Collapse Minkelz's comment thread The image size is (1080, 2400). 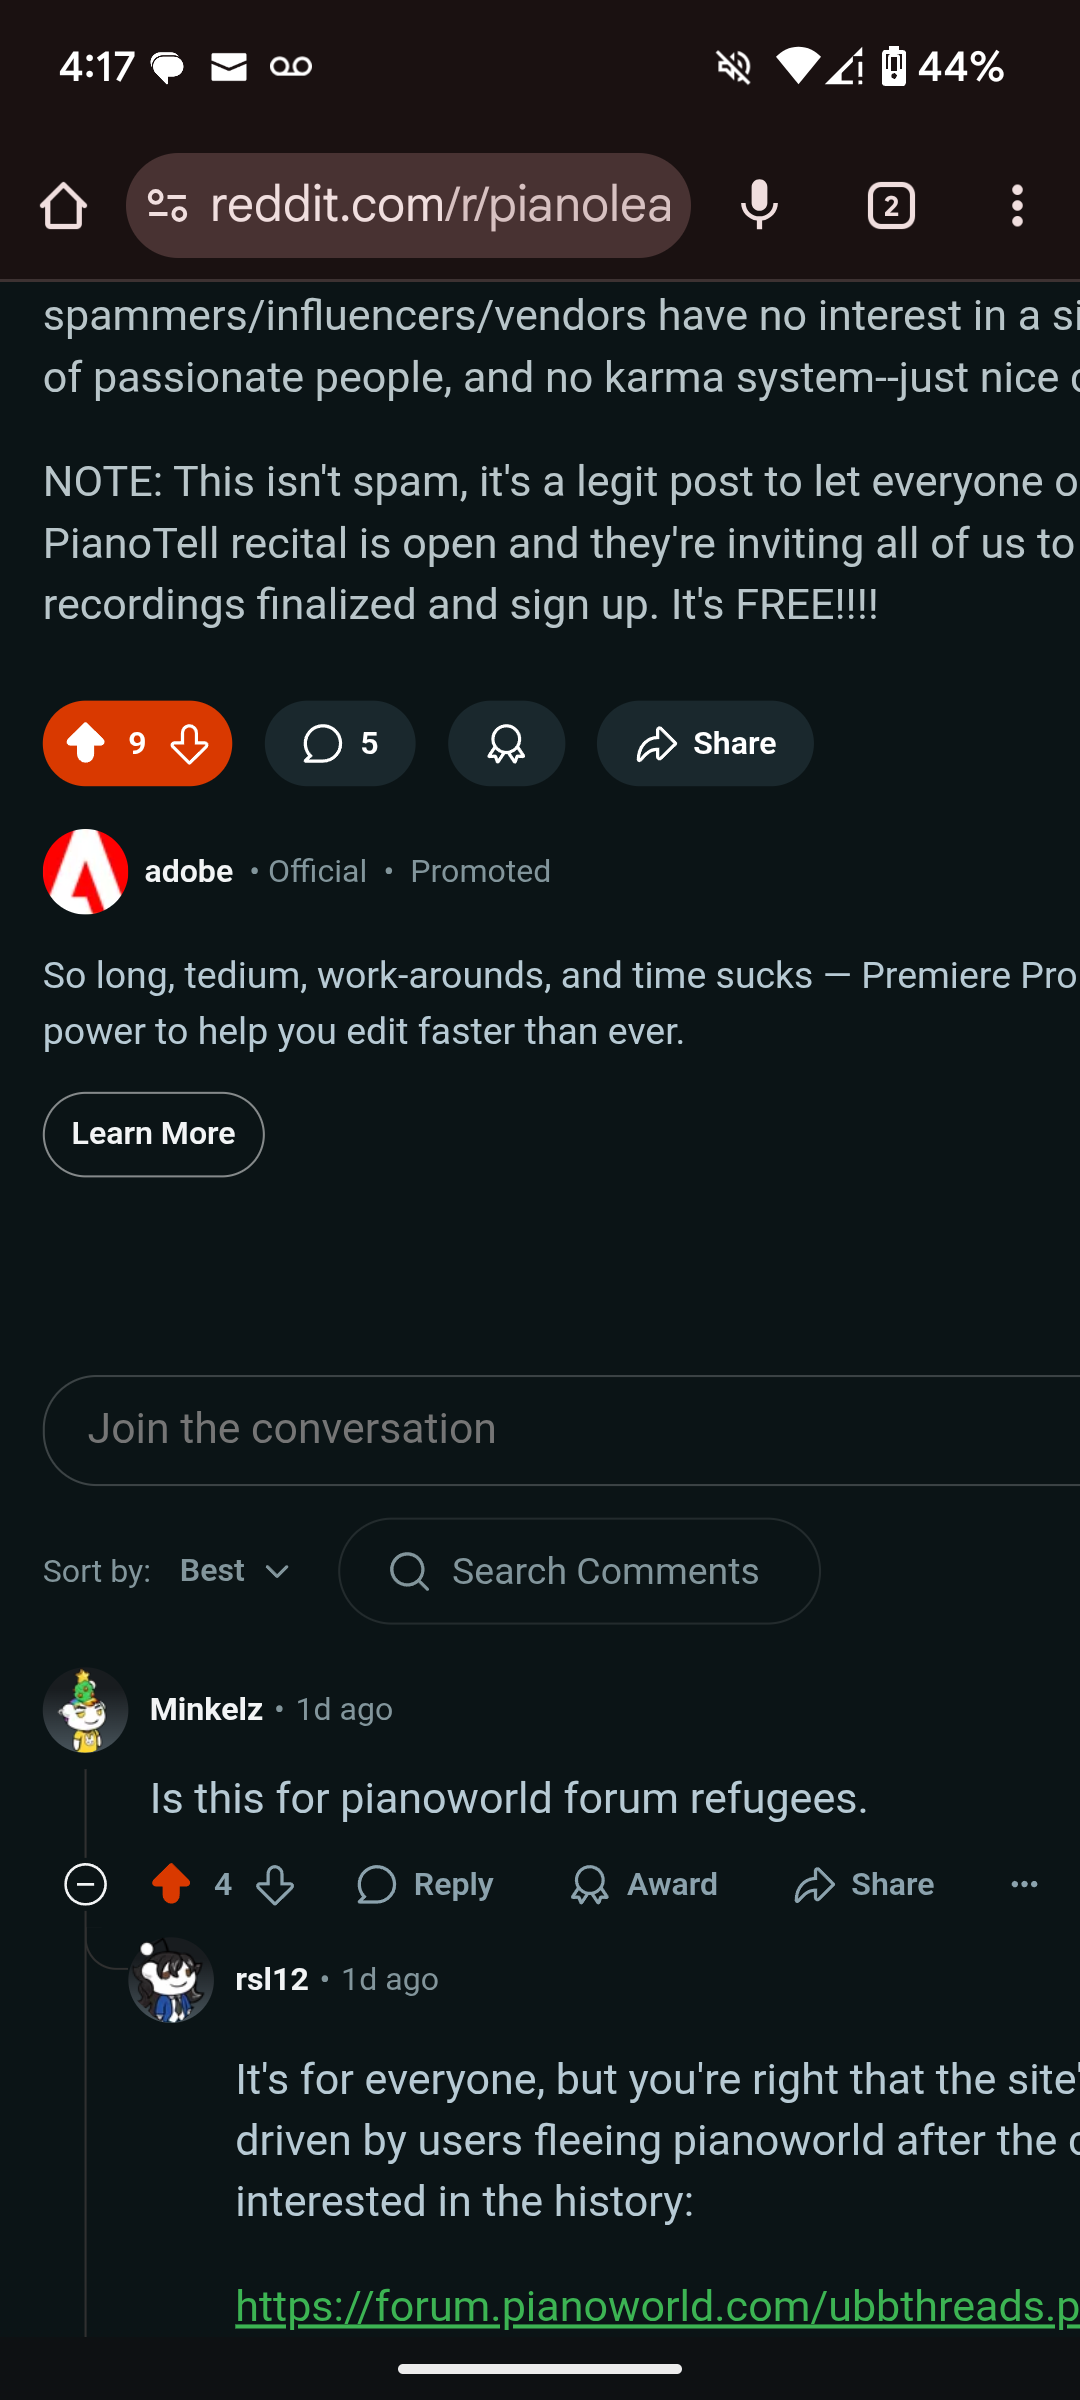[x=86, y=1885]
